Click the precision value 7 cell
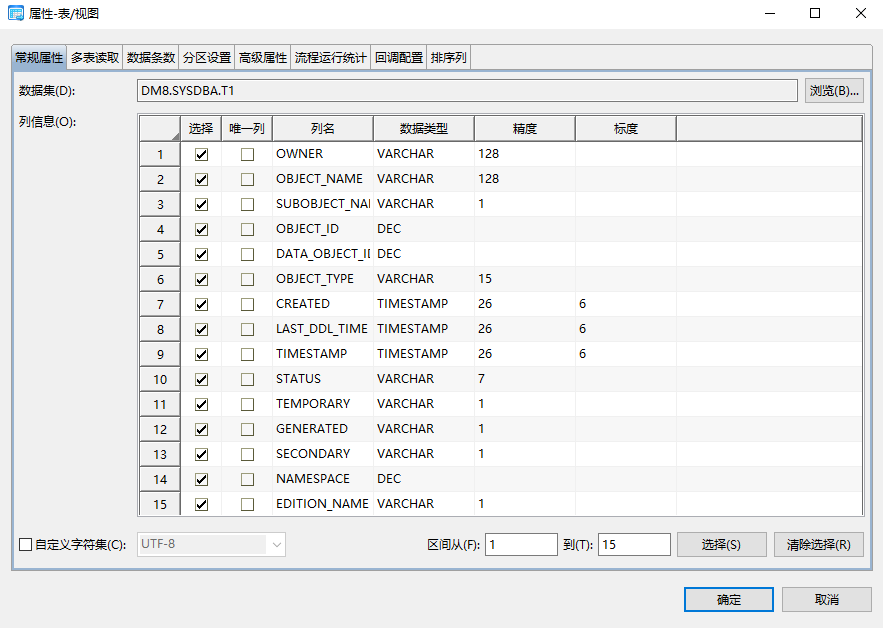The height and width of the screenshot is (628, 883). pyautogui.click(x=525, y=379)
